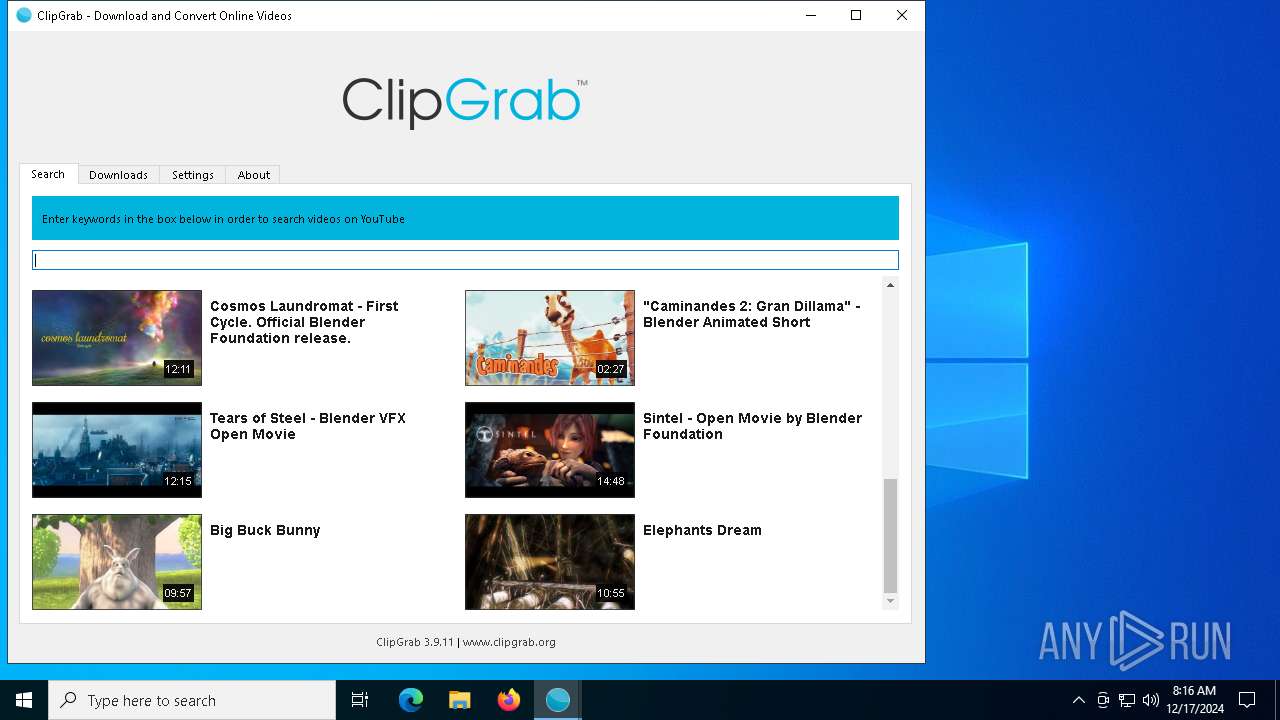The width and height of the screenshot is (1280, 720).
Task: Open Task View on the taskbar
Action: [360, 700]
